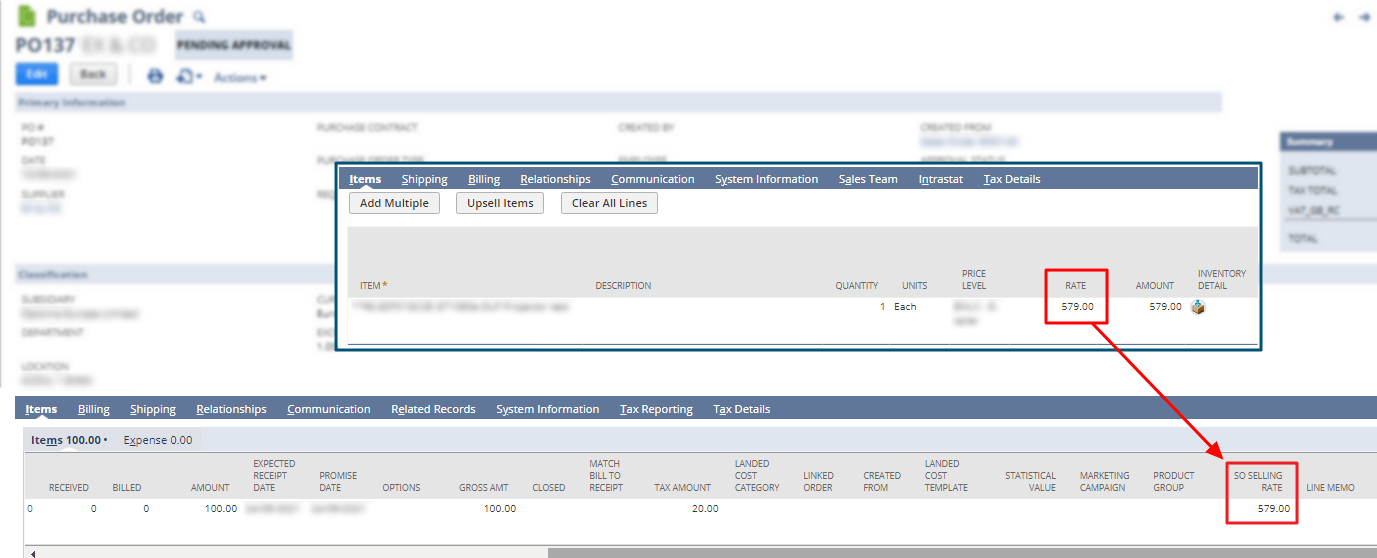Screen dimensions: 1377x558
Task: Select the Expense 0.00 subtab
Action: (158, 440)
